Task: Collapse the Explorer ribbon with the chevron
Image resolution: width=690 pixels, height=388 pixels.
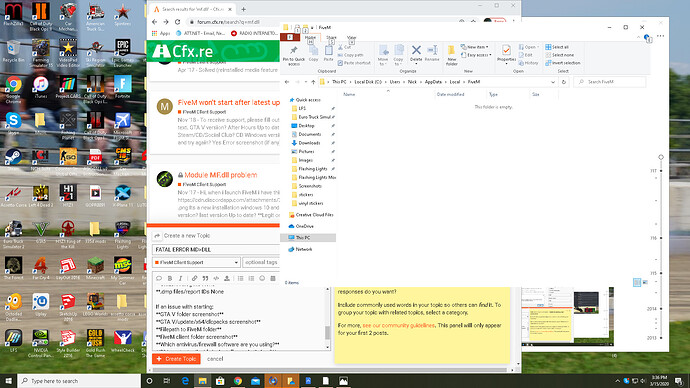Action: click(639, 38)
